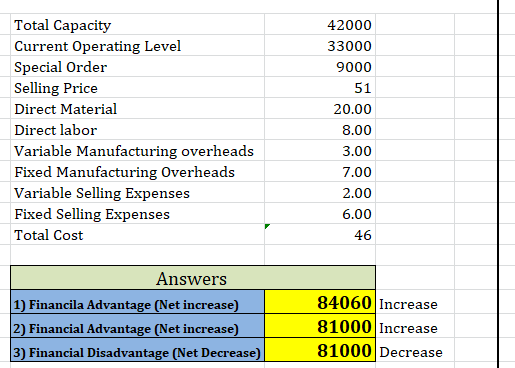Click the 8.00 direct labor value
Viewport: 515px width, 368px height.
point(320,129)
